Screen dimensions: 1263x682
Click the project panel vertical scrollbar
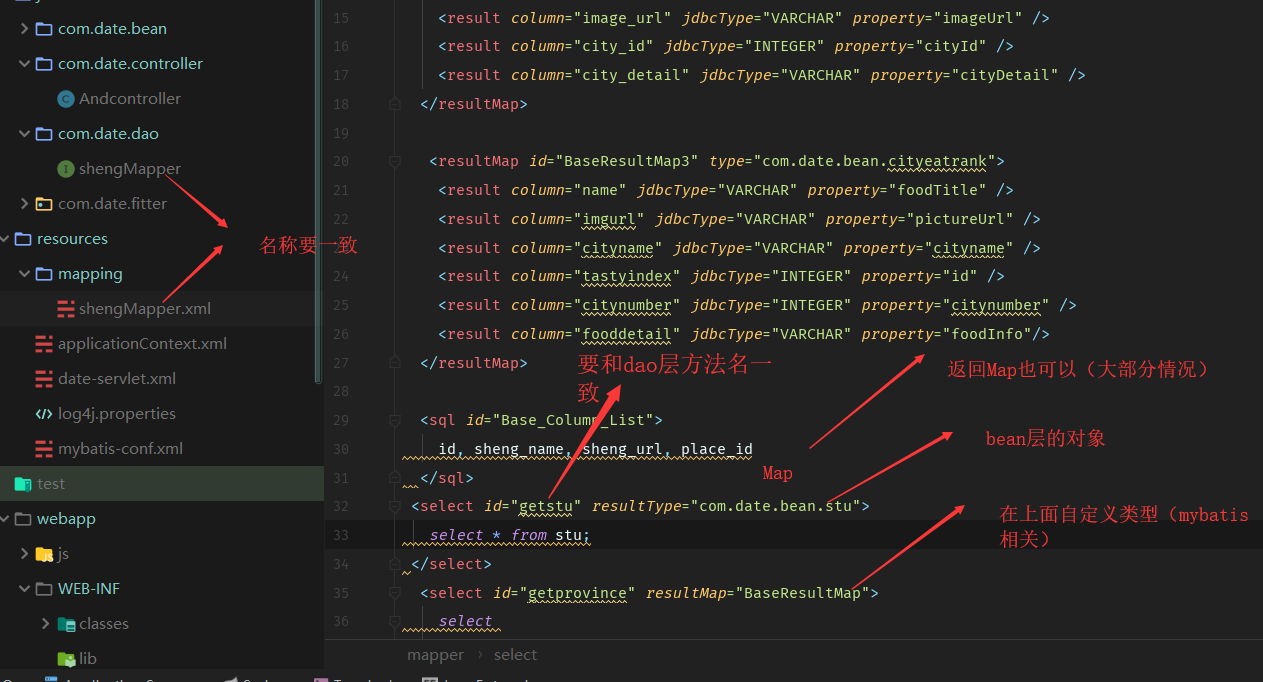point(319,190)
